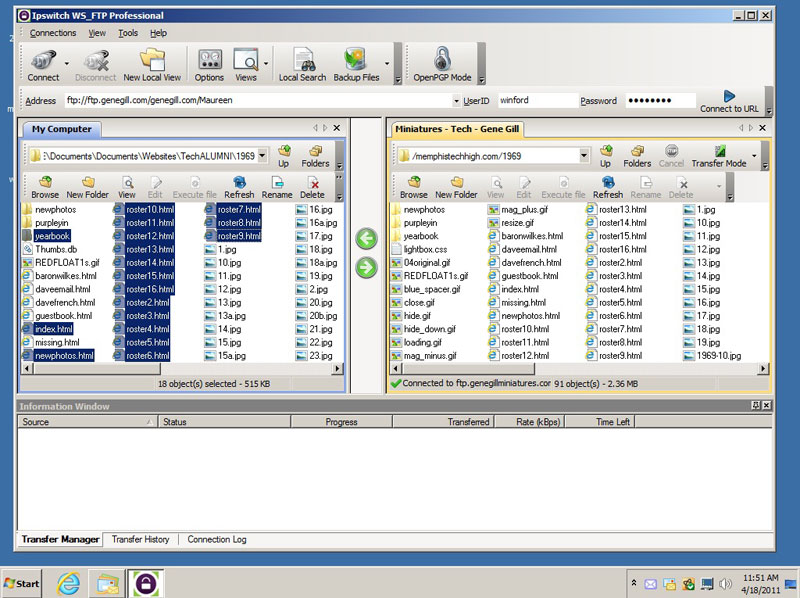Viewport: 800px width, 598px height.
Task: Expand the Connect button dropdown arrow
Action: pyautogui.click(x=67, y=64)
